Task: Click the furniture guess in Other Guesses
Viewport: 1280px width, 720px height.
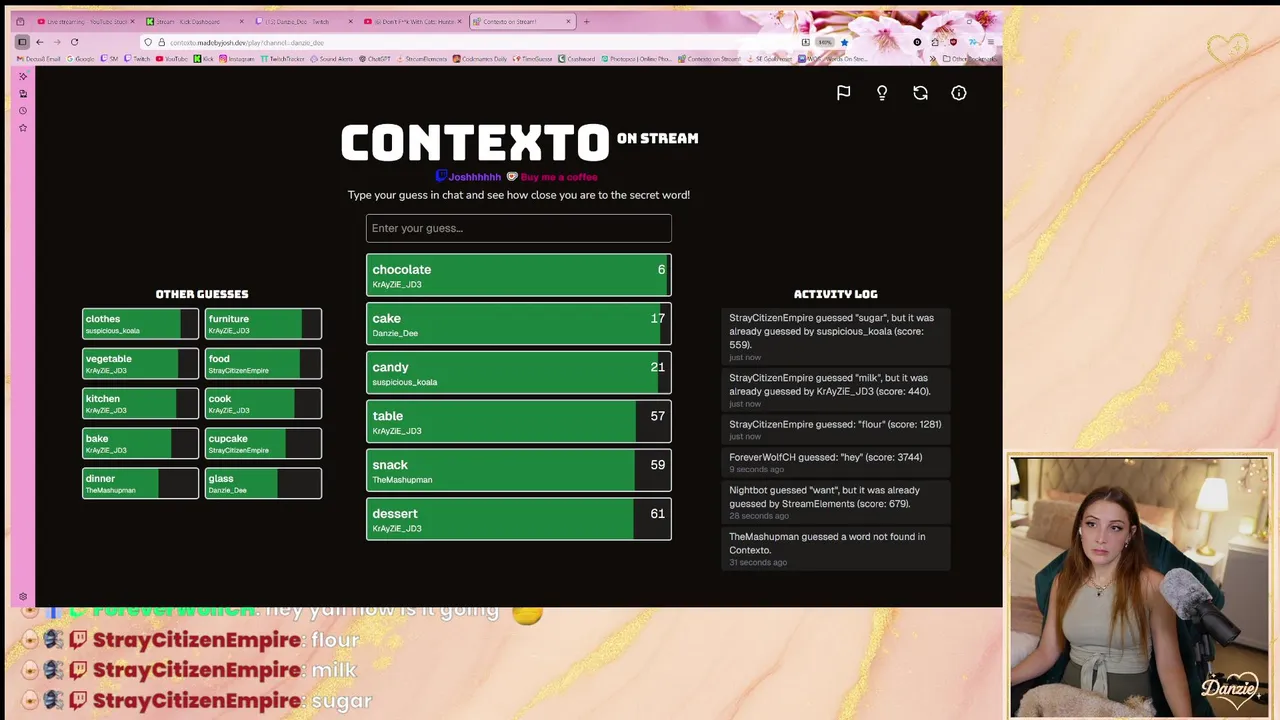Action: click(x=263, y=324)
